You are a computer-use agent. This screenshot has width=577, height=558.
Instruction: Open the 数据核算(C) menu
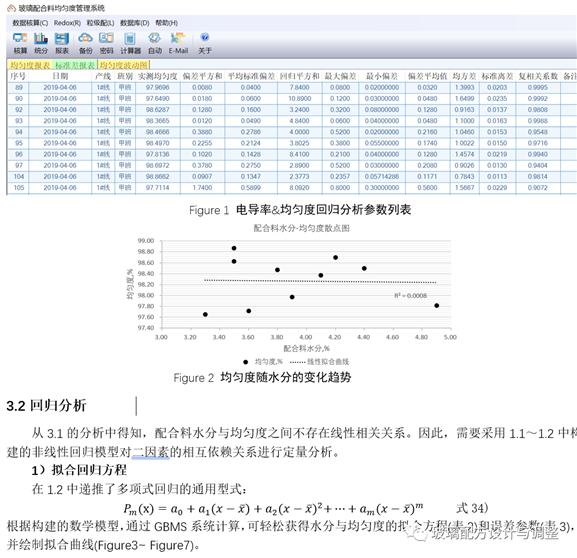[x=30, y=23]
